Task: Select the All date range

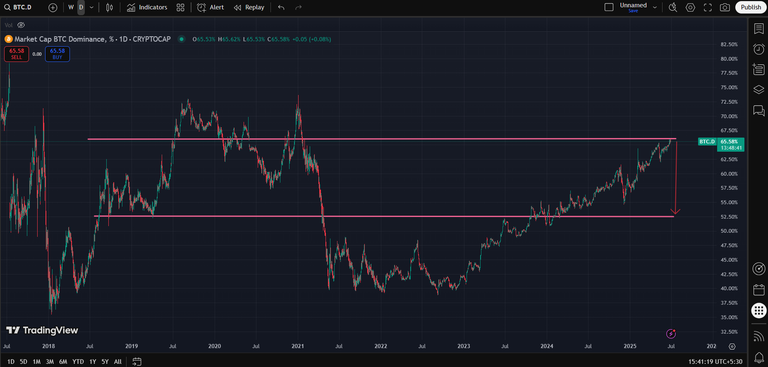Action: [118, 362]
